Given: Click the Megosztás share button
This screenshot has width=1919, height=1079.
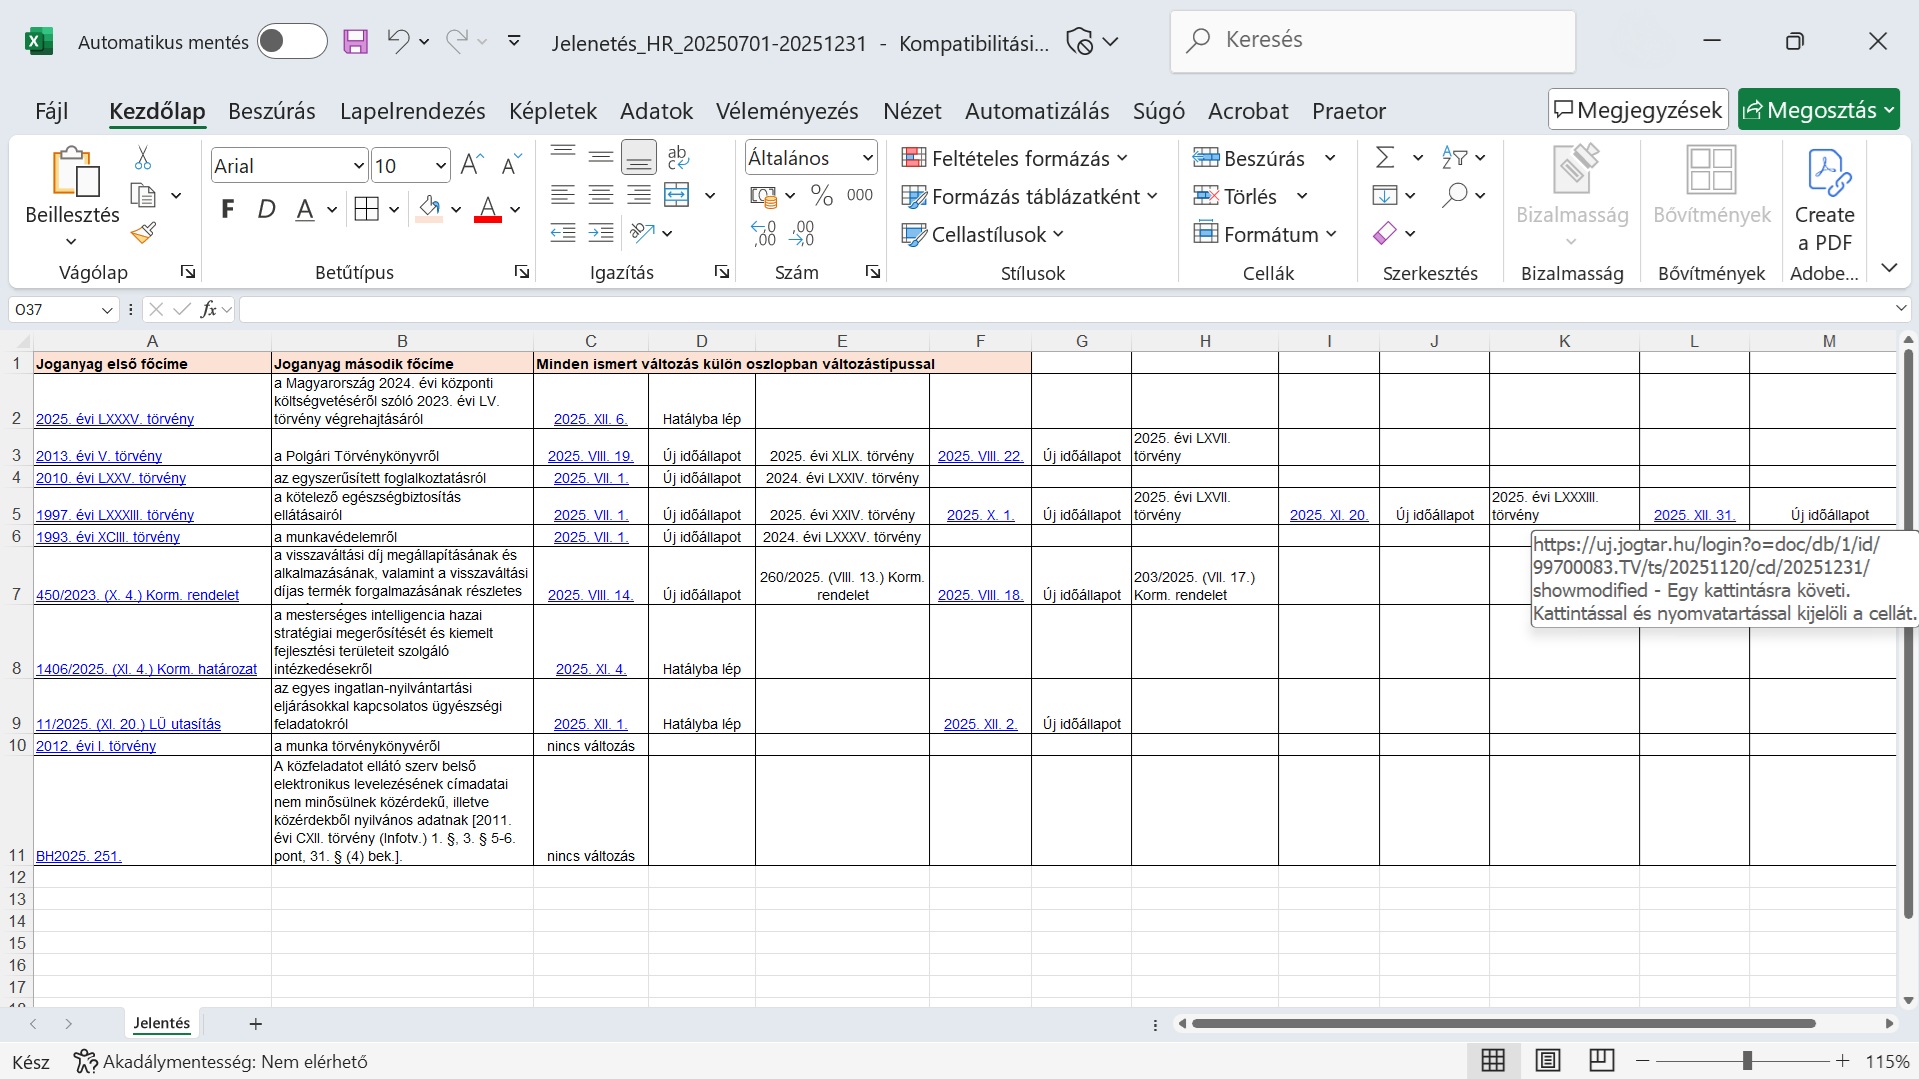Looking at the screenshot, I should tap(1809, 110).
